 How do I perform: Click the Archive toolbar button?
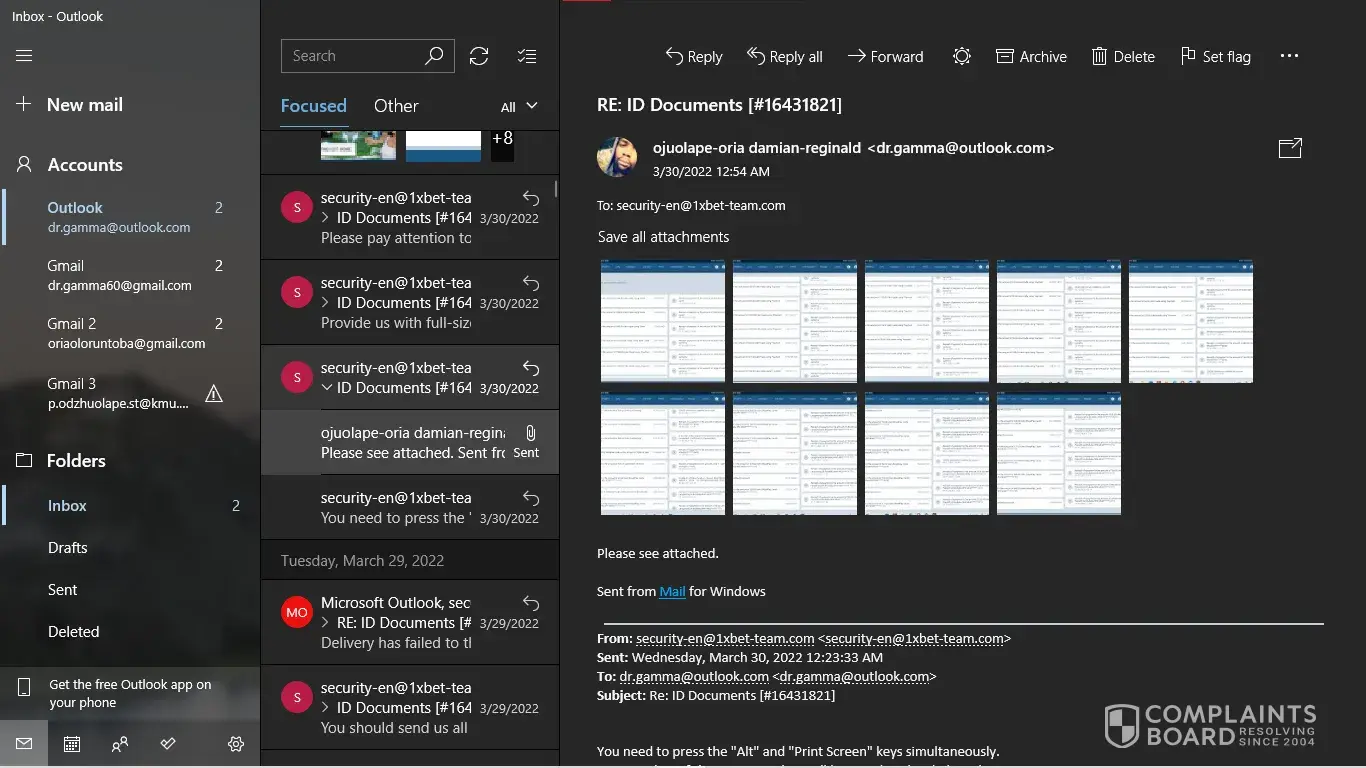(x=1031, y=57)
